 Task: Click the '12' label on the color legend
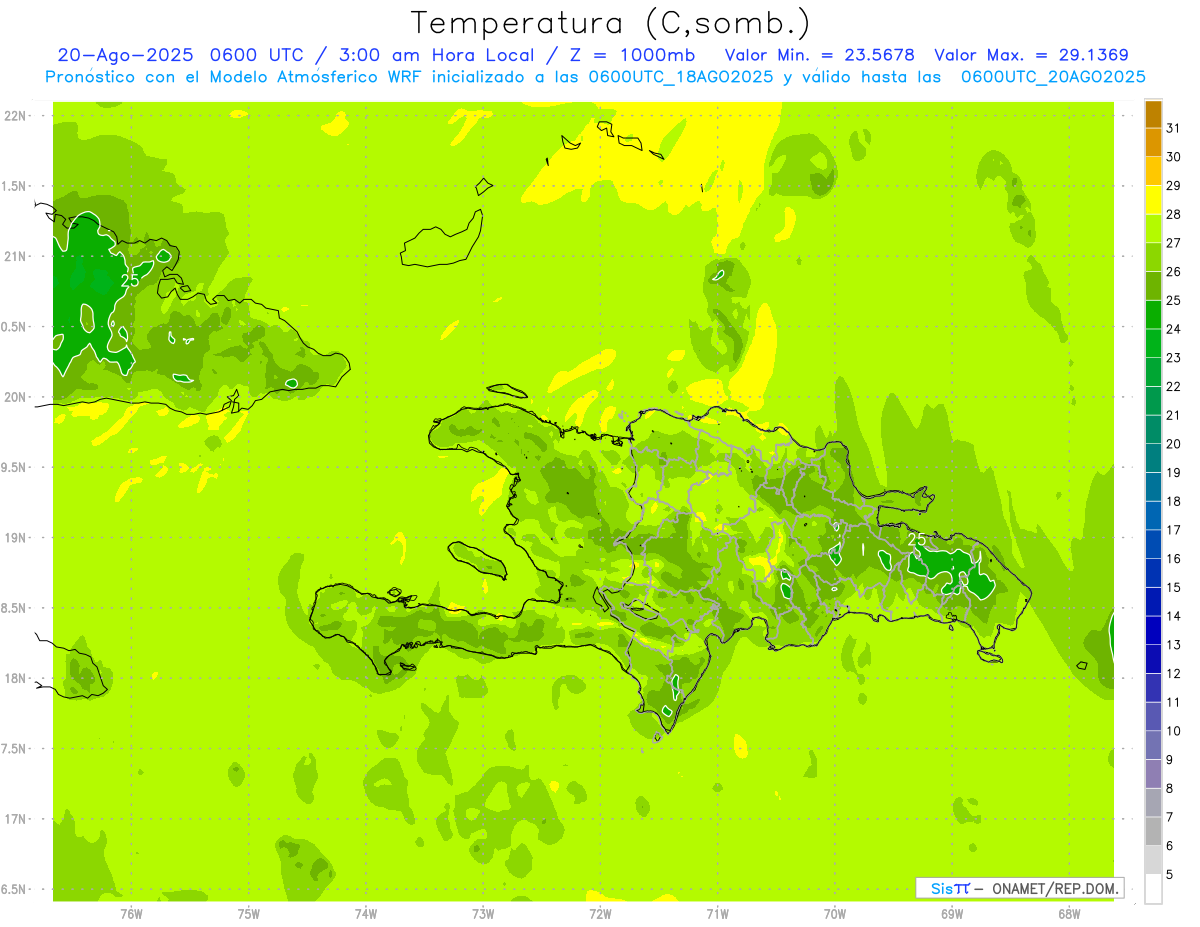1174,674
